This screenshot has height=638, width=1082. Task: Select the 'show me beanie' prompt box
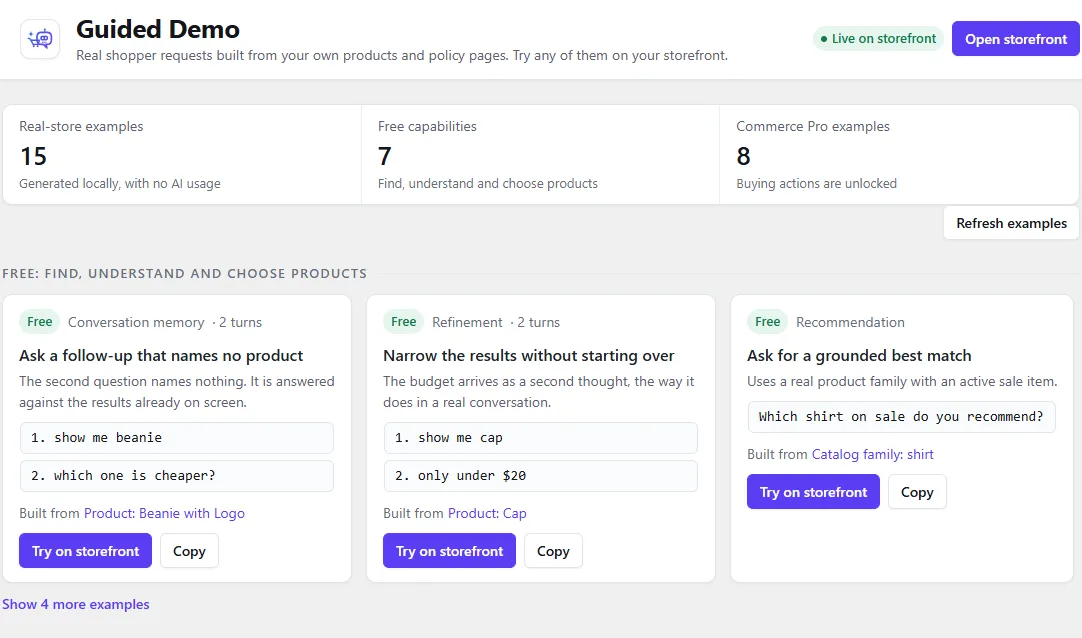(177, 437)
